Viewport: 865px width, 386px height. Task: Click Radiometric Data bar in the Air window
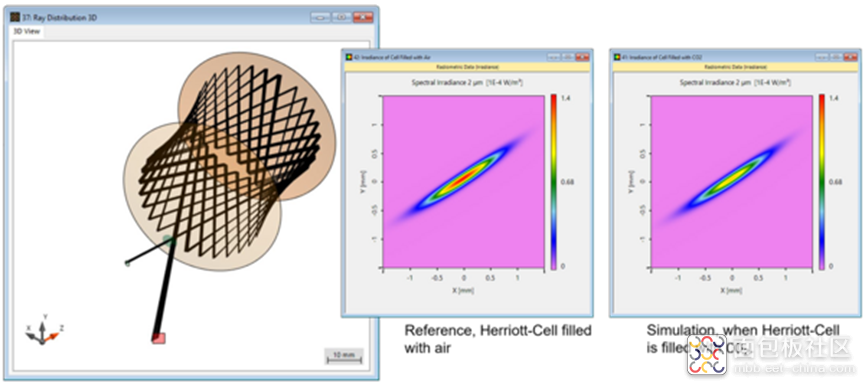coord(467,67)
